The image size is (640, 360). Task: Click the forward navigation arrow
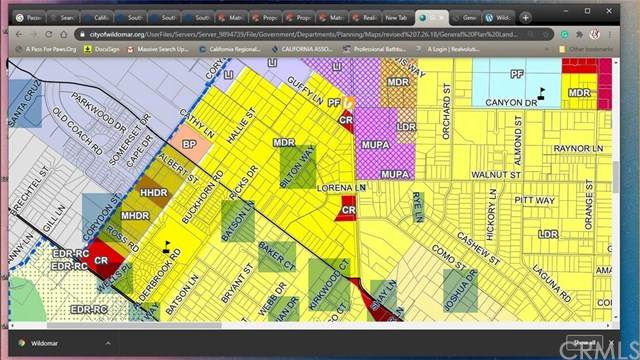tap(34, 35)
